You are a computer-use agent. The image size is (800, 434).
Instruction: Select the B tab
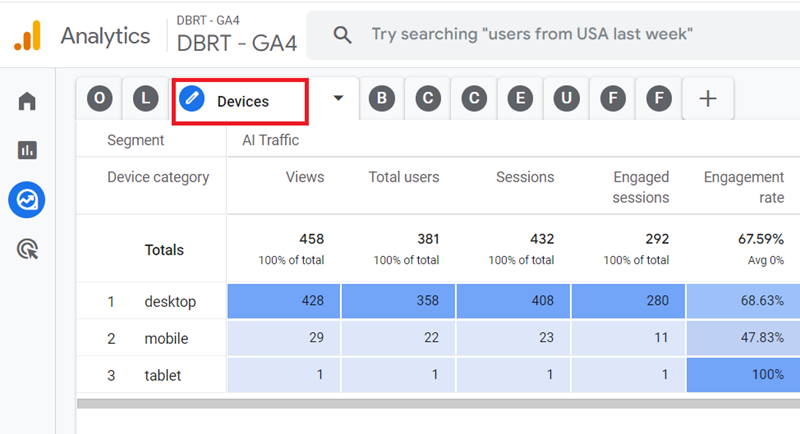[x=381, y=98]
